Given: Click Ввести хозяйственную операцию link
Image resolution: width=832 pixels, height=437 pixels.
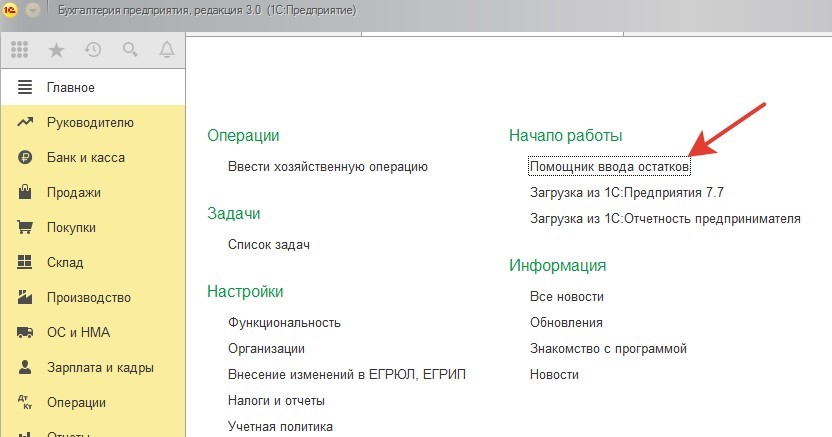Looking at the screenshot, I should point(327,166).
